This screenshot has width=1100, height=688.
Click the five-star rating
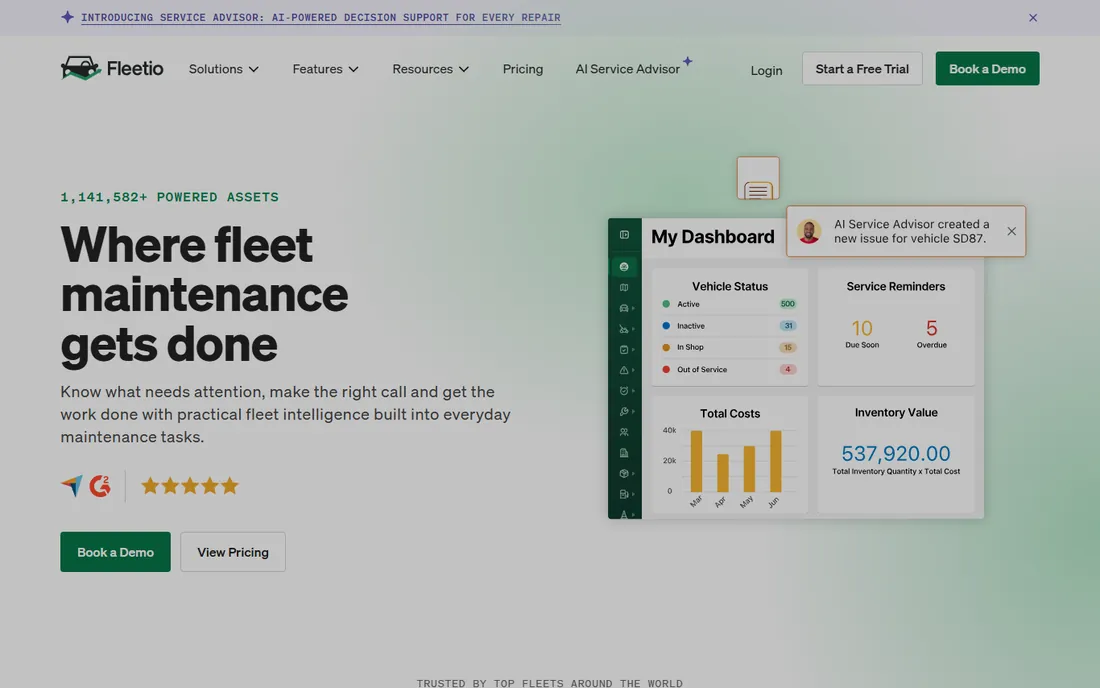coord(189,485)
